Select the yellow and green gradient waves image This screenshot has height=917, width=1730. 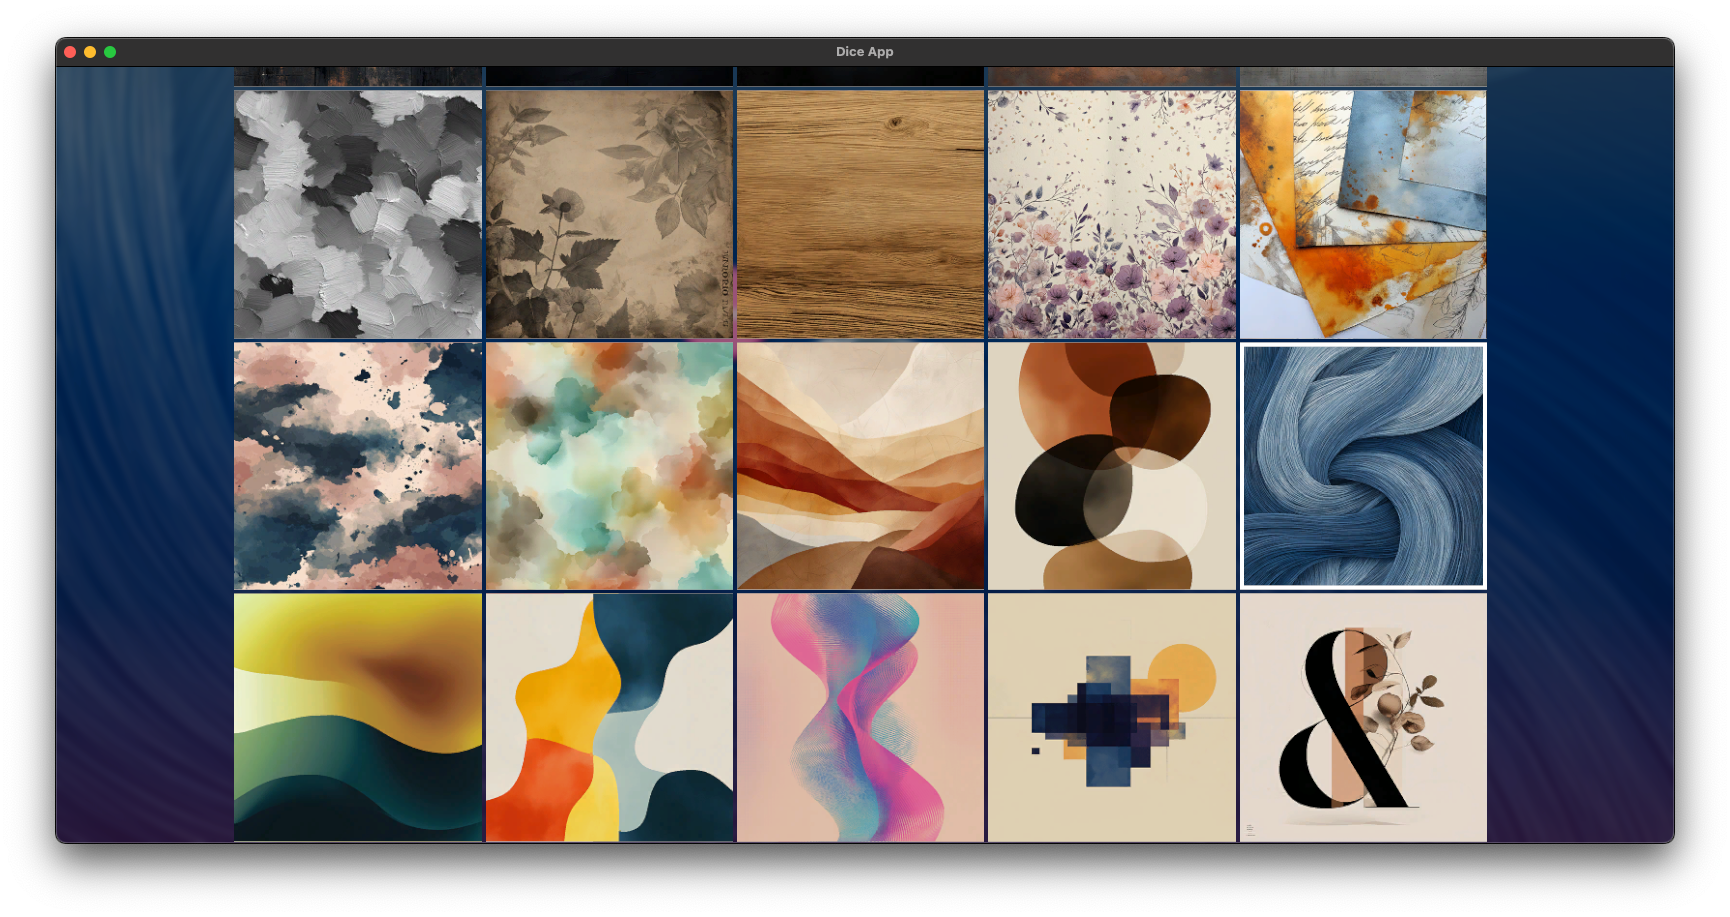[358, 717]
